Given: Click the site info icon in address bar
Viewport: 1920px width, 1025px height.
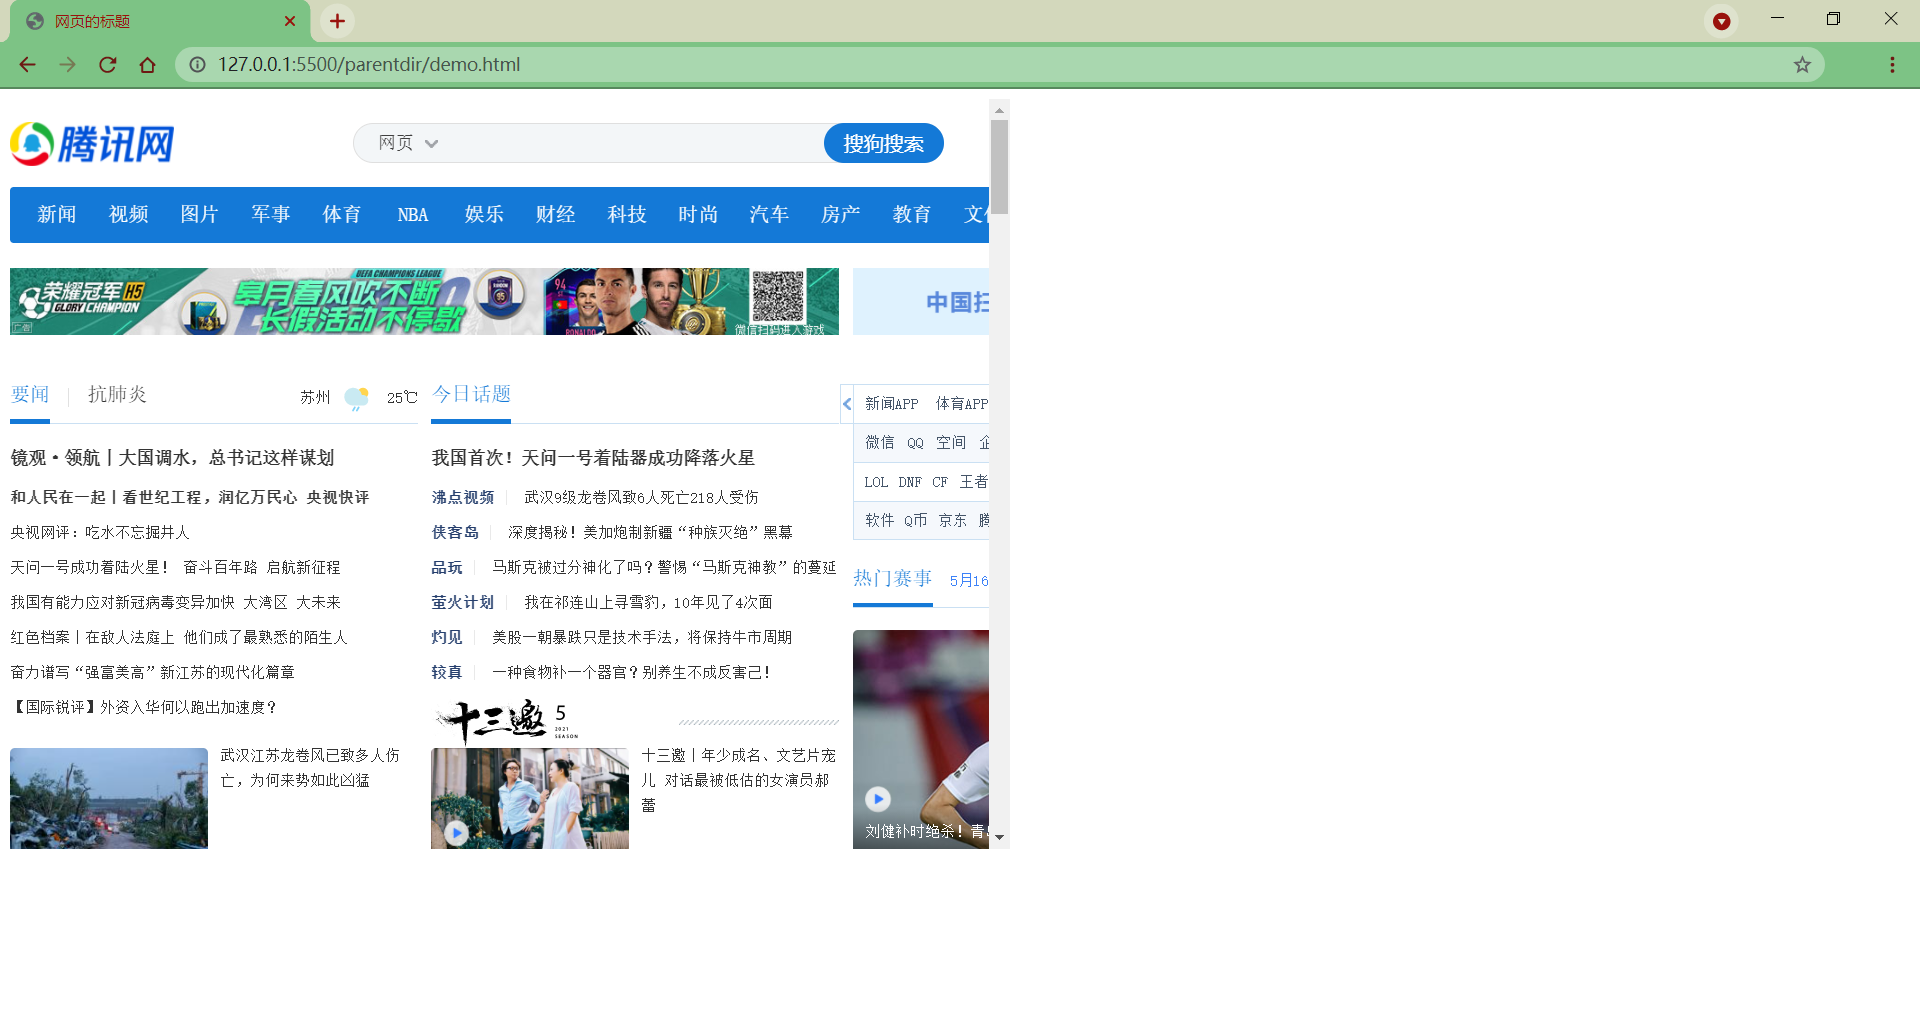Looking at the screenshot, I should (197, 64).
